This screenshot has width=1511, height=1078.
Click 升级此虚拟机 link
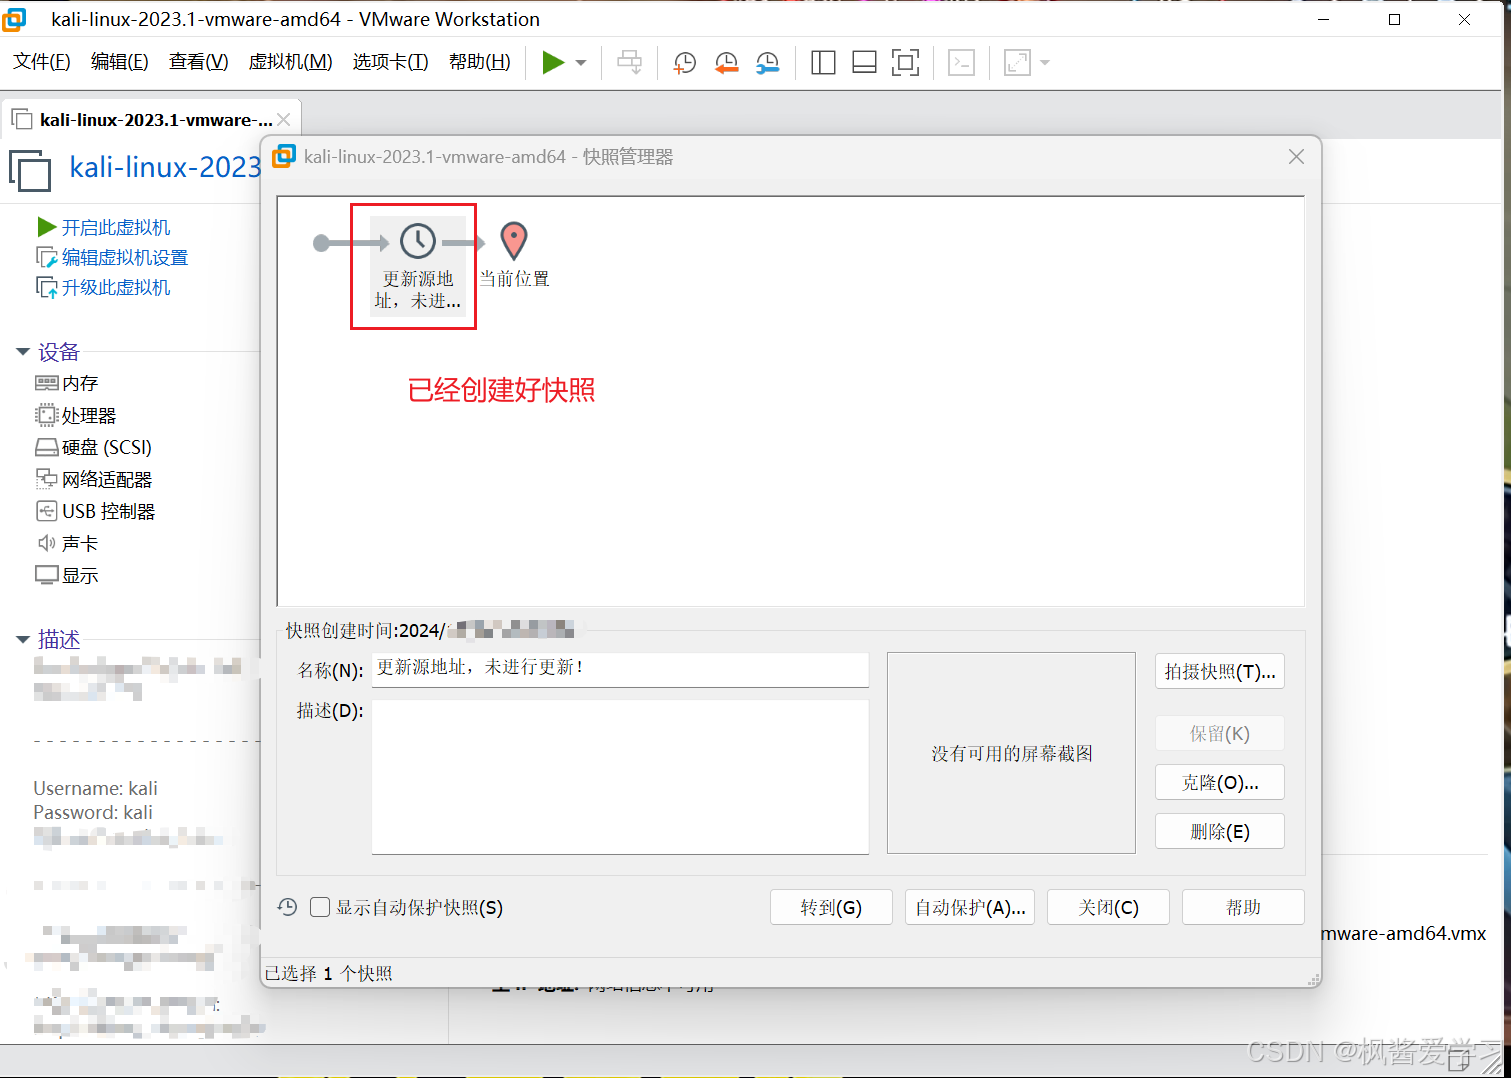[116, 287]
